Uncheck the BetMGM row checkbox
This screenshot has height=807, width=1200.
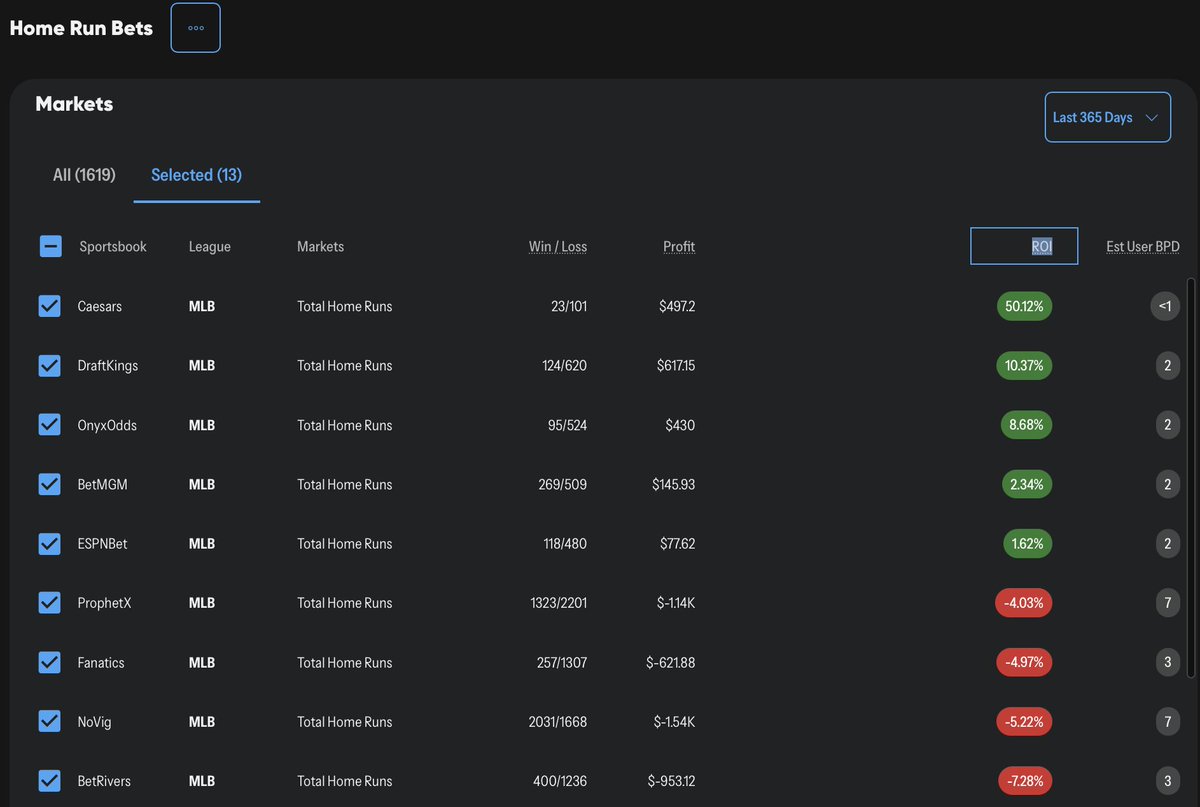(49, 484)
